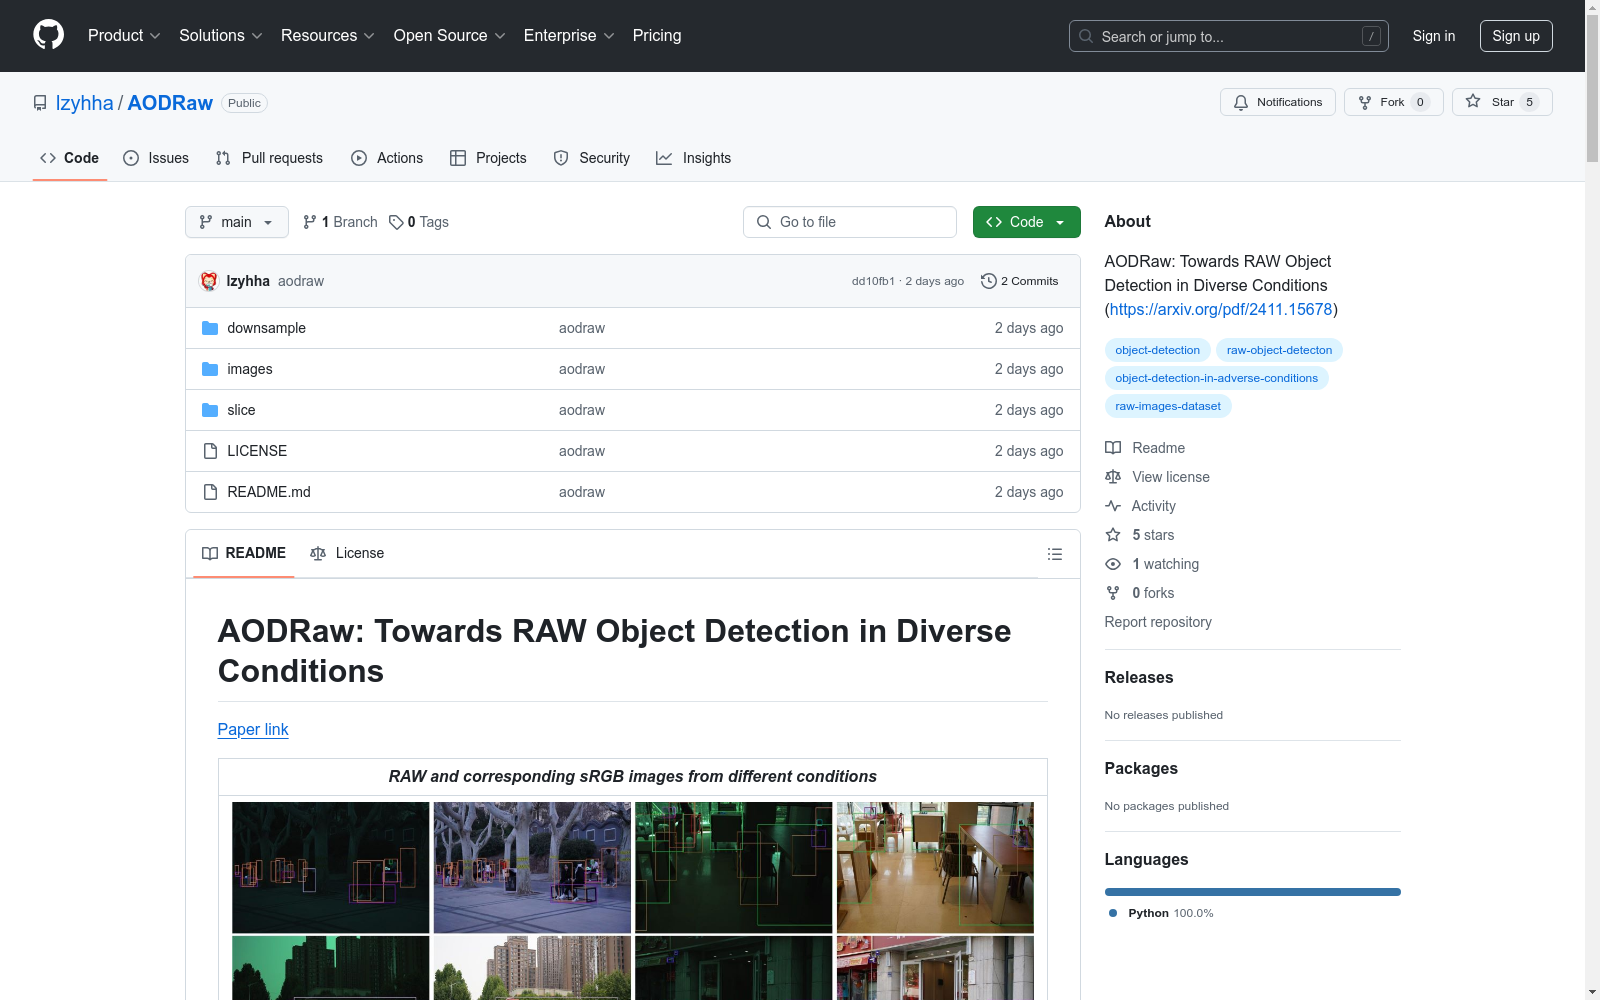This screenshot has height=1000, width=1600.
Task: Open the downsample folder icon
Action: point(210,328)
